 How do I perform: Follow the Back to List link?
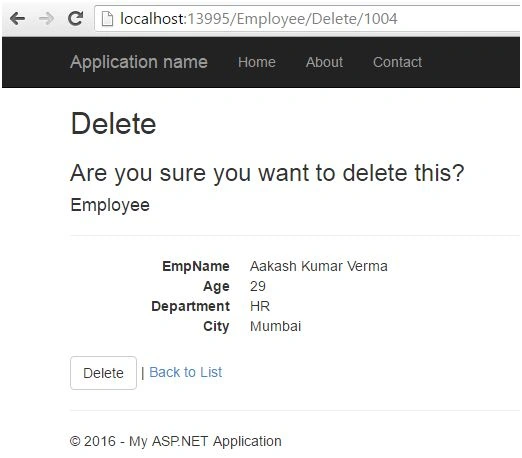[x=186, y=372]
